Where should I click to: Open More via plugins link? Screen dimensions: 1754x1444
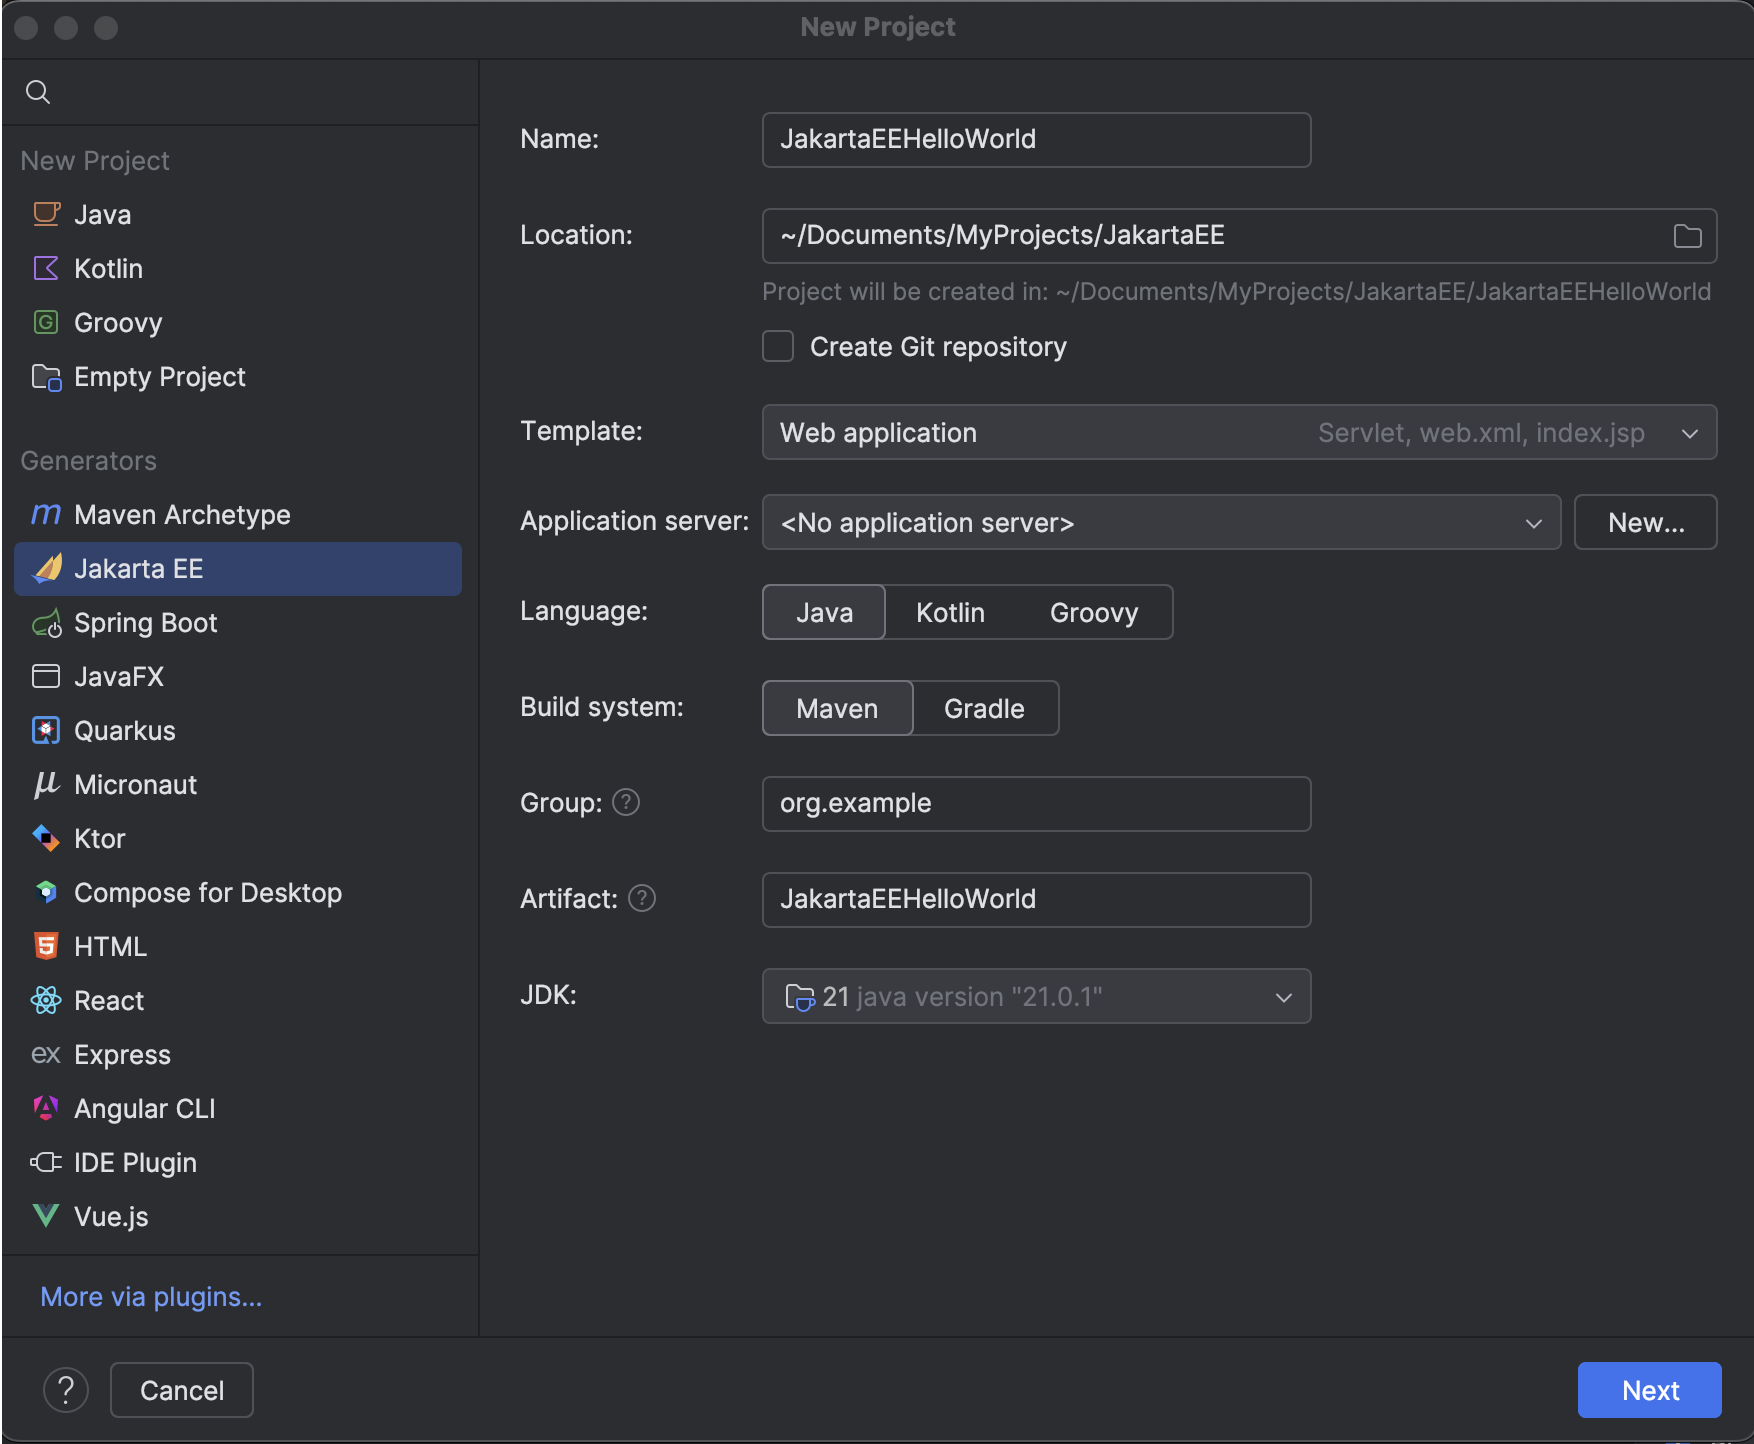coord(150,1296)
